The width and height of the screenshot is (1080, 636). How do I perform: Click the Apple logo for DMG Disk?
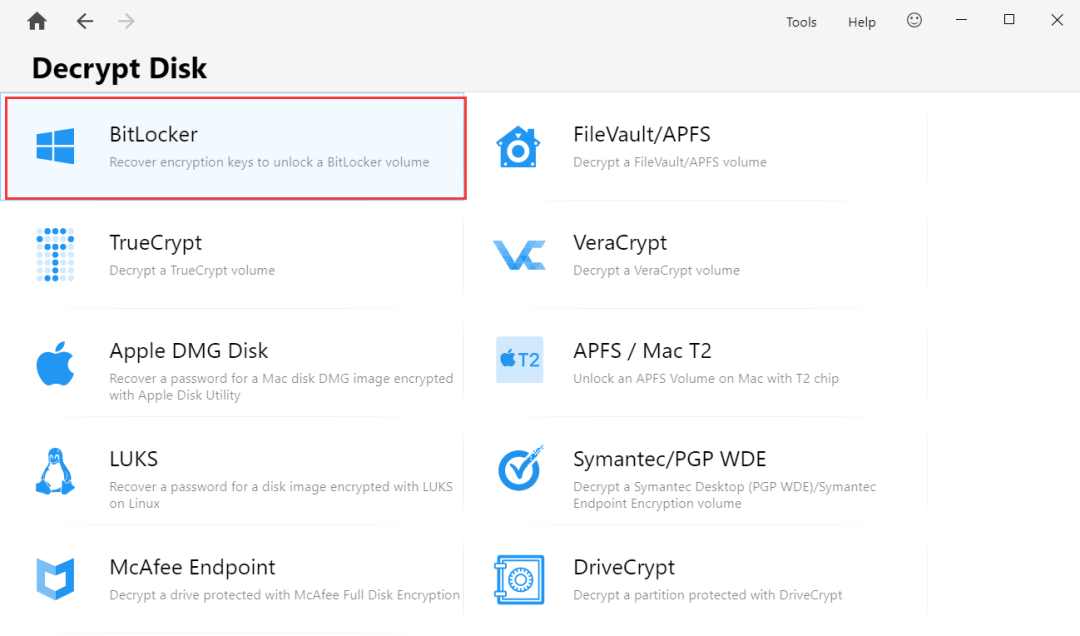pos(55,362)
